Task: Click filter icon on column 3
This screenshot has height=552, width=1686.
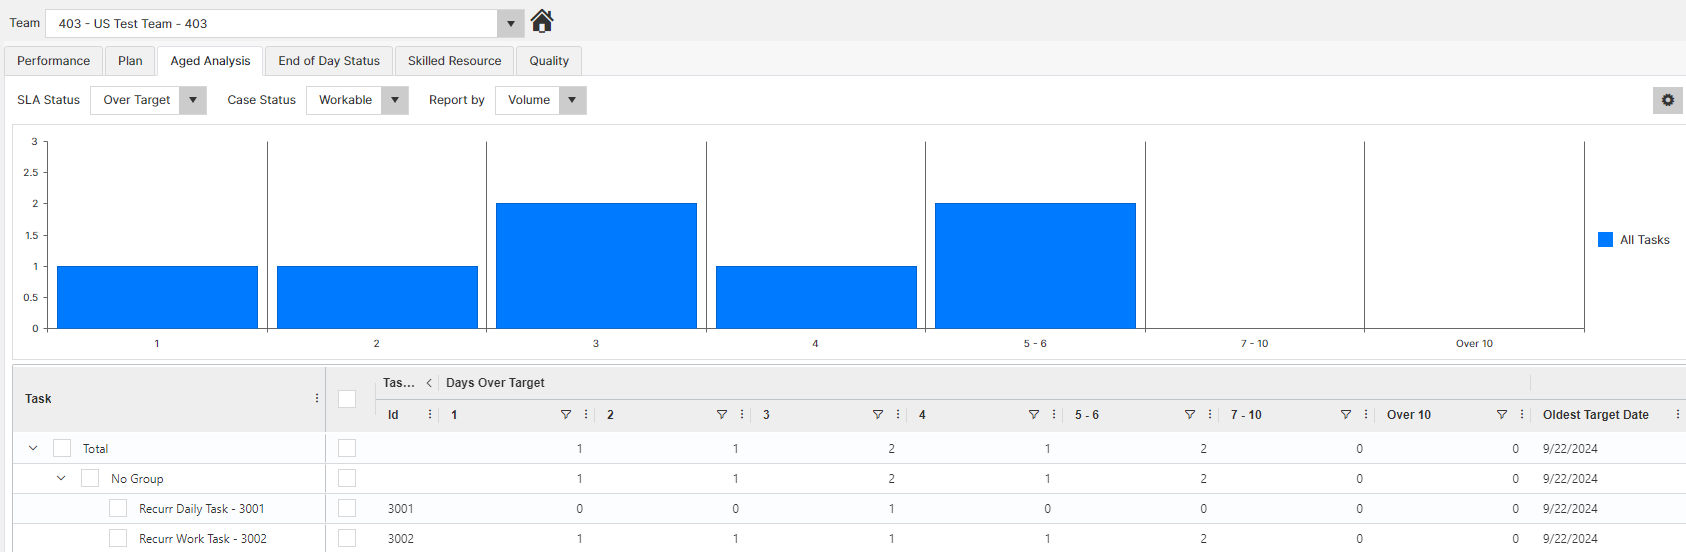Action: point(878,415)
